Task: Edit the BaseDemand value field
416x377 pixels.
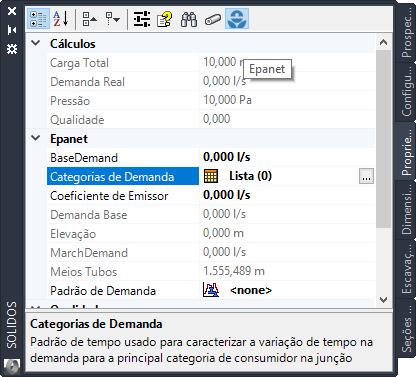Action: pyautogui.click(x=287, y=157)
